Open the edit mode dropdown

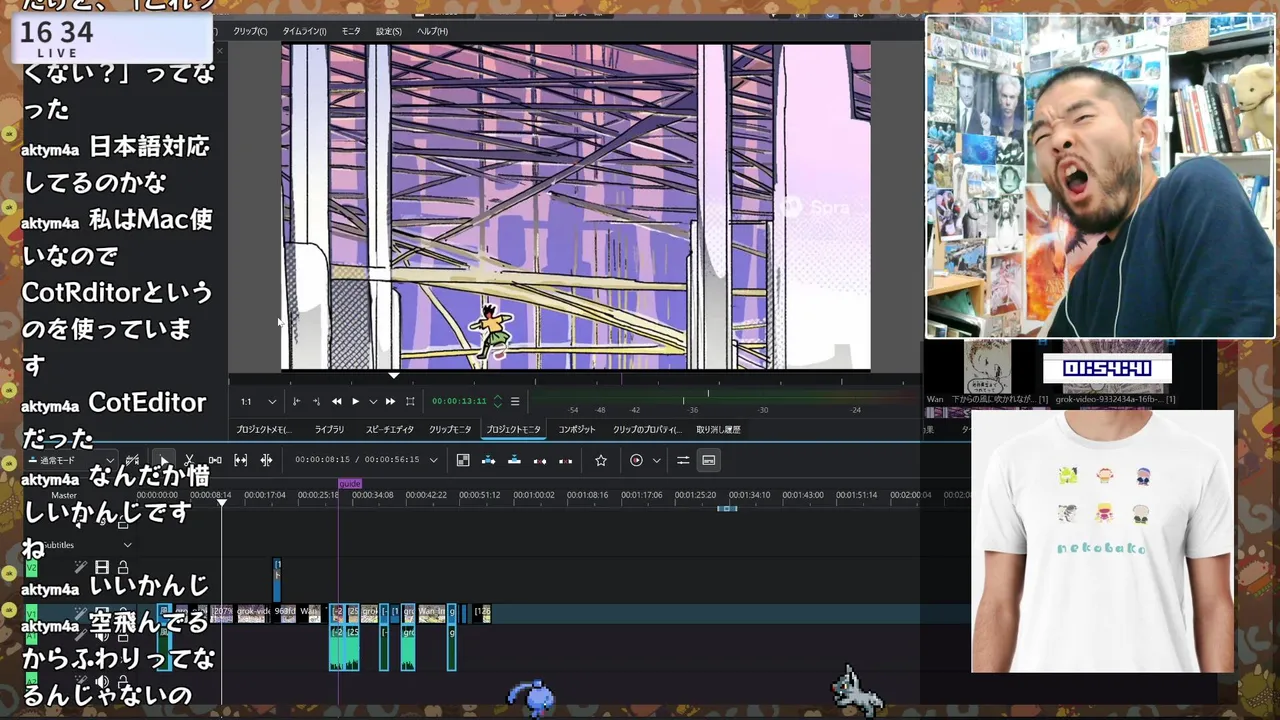point(70,460)
